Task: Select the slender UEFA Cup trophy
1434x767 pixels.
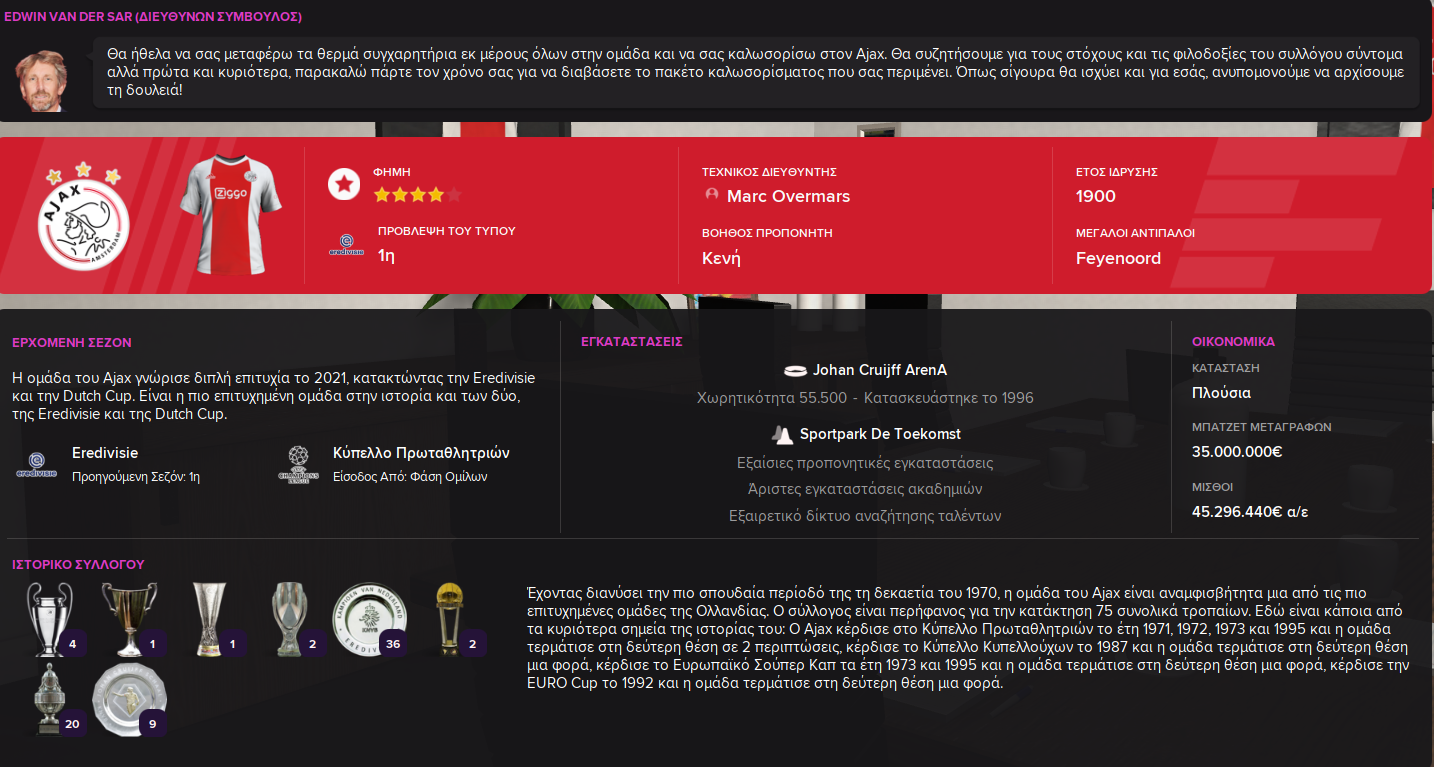Action: pos(209,618)
